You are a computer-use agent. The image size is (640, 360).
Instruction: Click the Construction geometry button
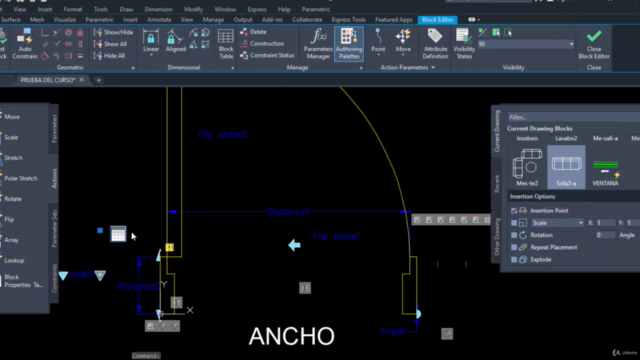click(262, 43)
